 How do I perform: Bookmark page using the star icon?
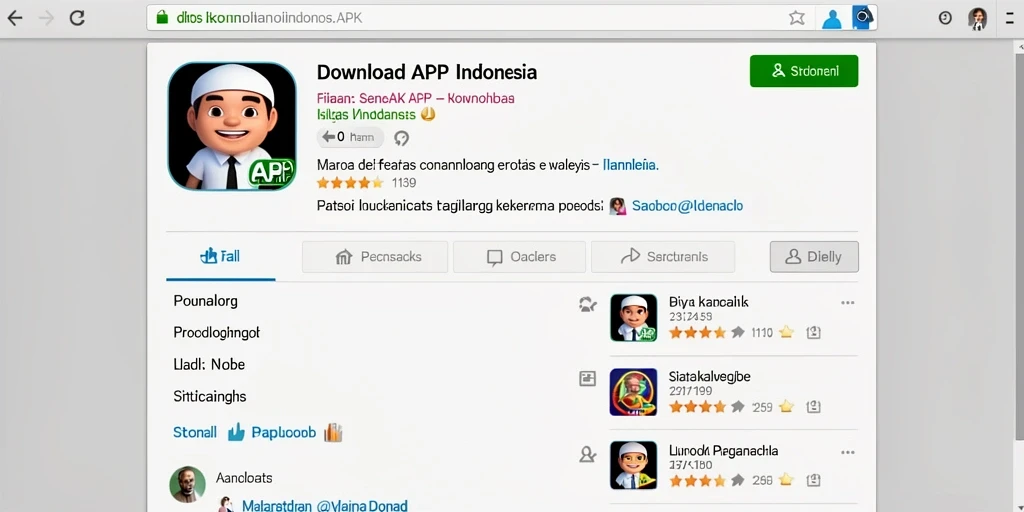797,18
